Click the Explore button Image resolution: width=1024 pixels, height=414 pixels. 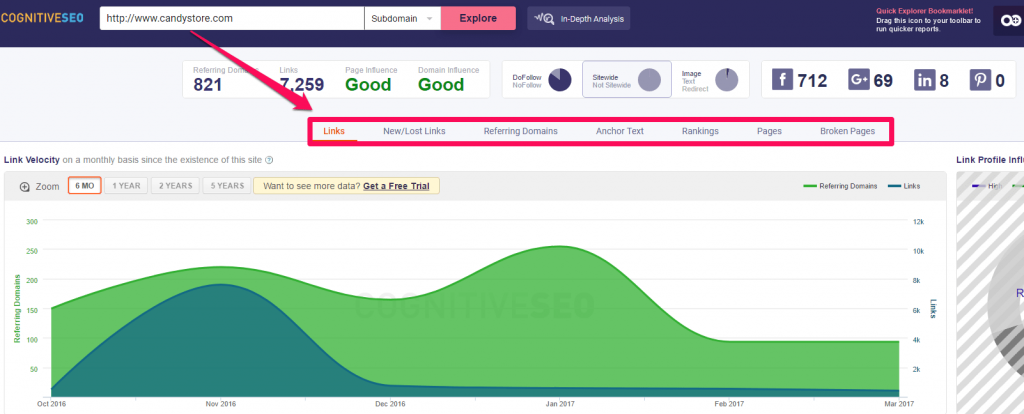478,18
